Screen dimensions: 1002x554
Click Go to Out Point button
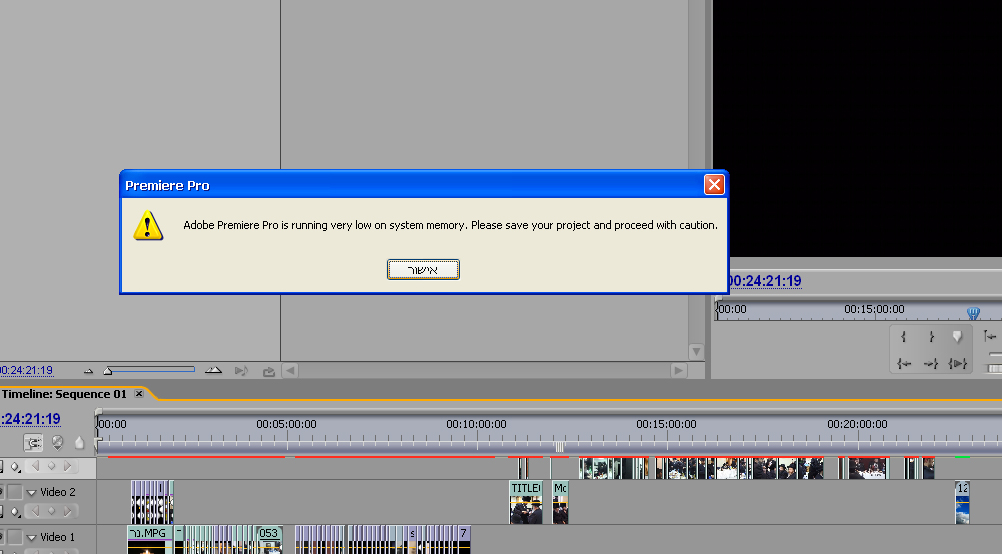(x=931, y=364)
